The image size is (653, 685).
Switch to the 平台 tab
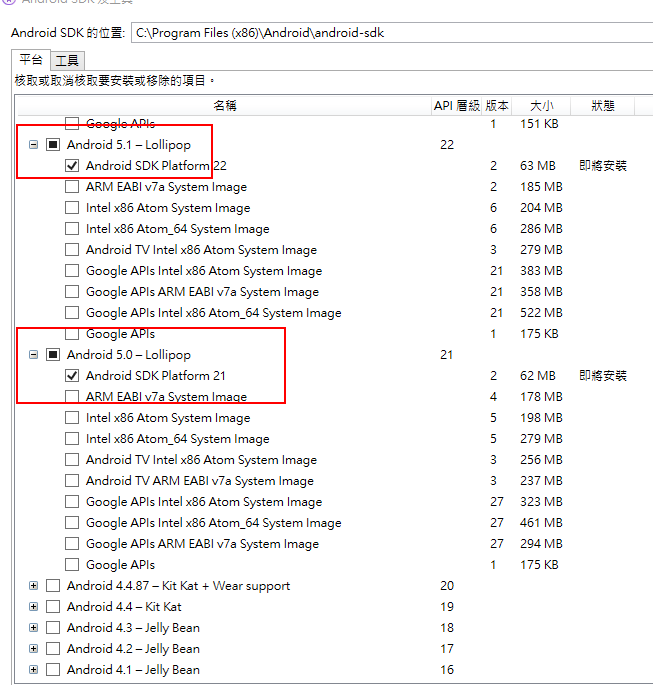(31, 60)
